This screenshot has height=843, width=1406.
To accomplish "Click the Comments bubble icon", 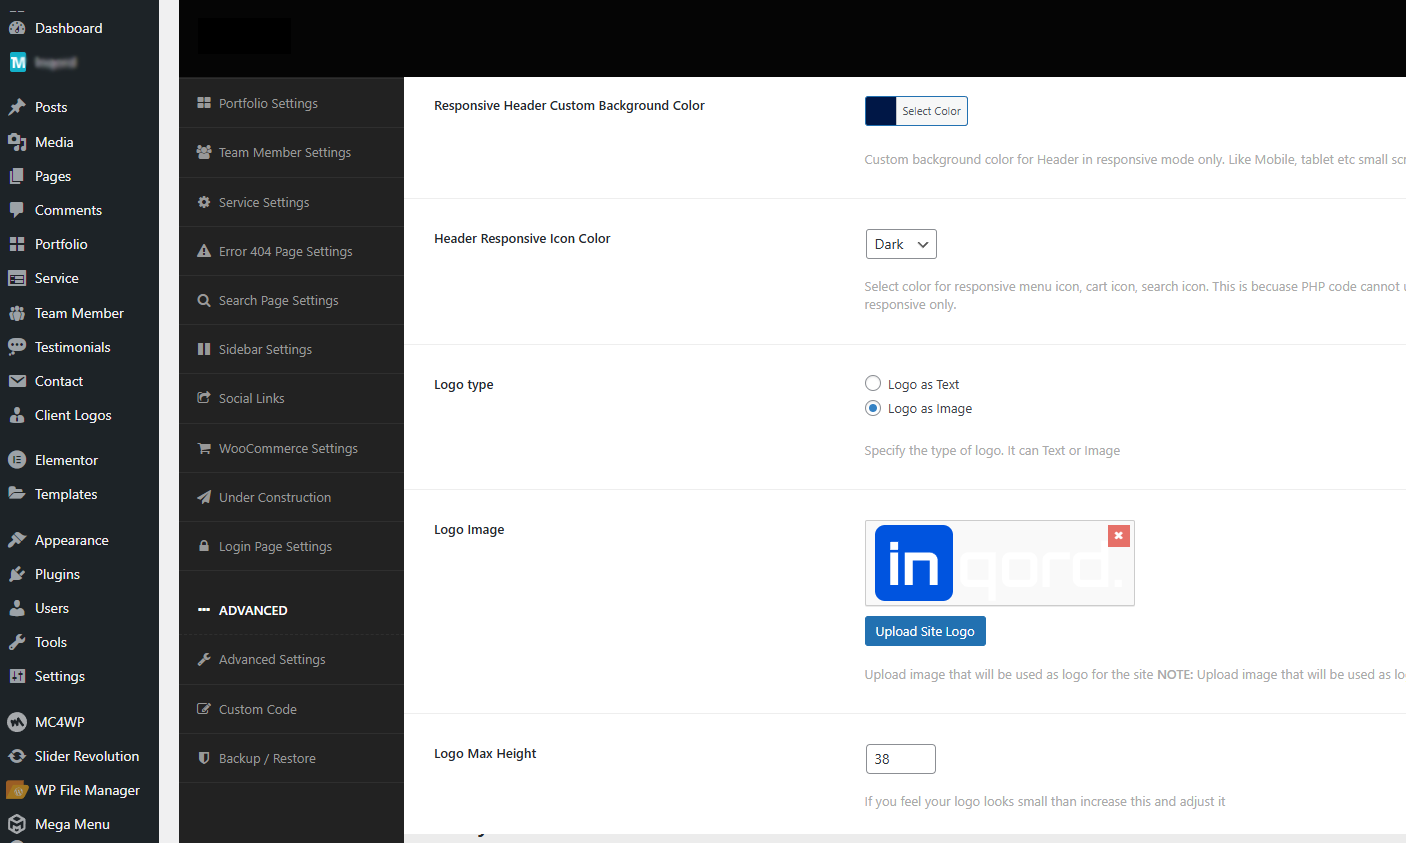I will coord(17,210).
